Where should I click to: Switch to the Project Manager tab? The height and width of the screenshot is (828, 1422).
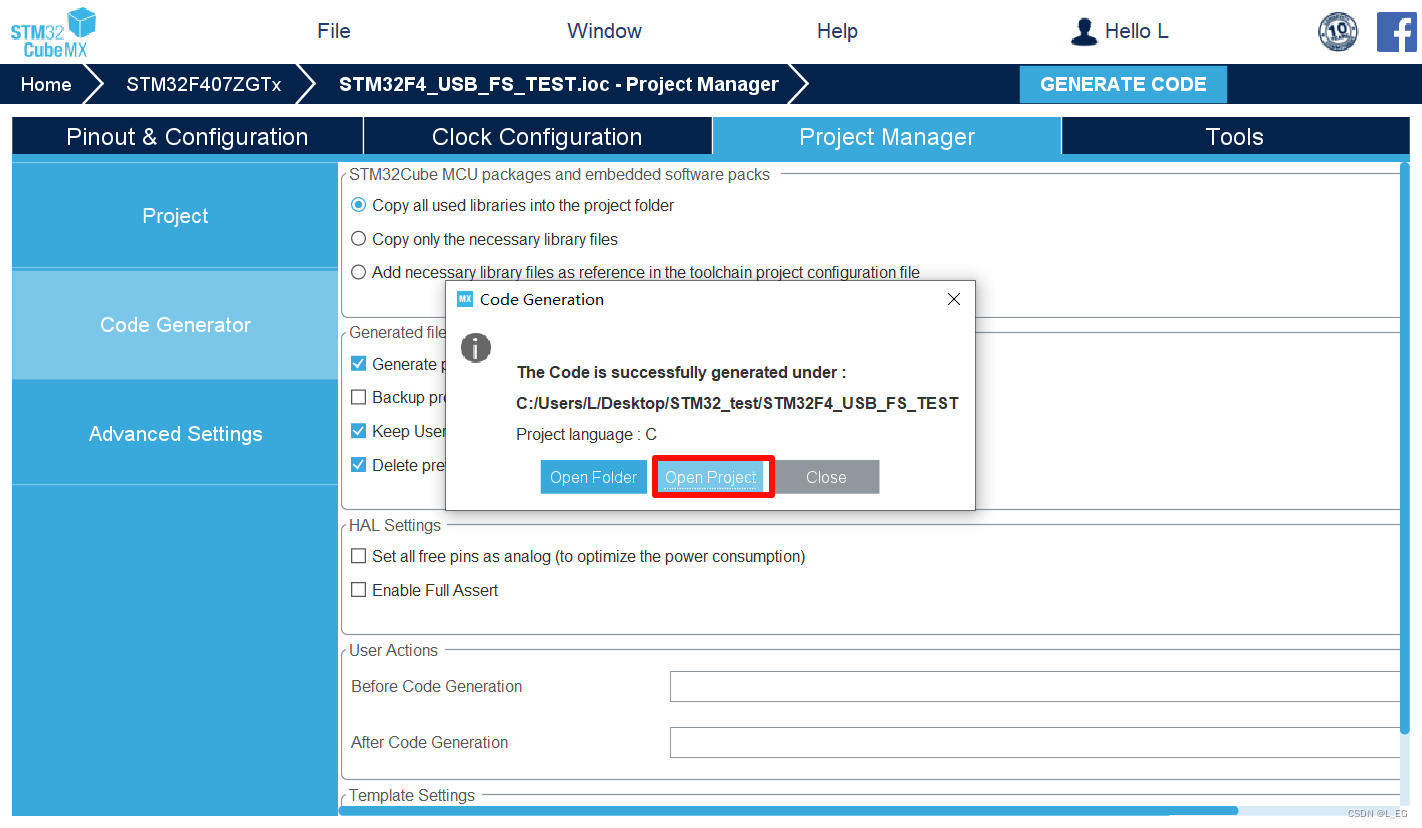coord(887,137)
